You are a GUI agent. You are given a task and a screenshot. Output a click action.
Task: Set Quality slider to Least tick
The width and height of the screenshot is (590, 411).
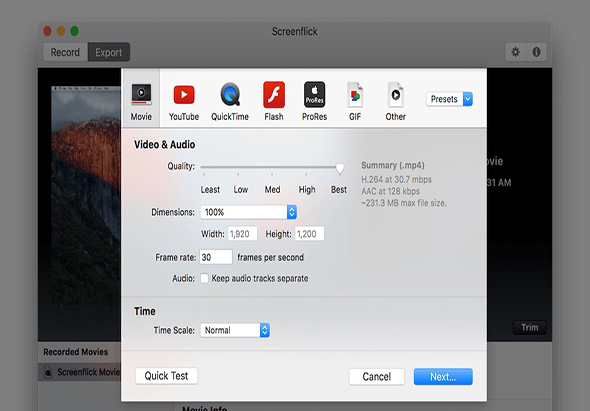tap(204, 173)
